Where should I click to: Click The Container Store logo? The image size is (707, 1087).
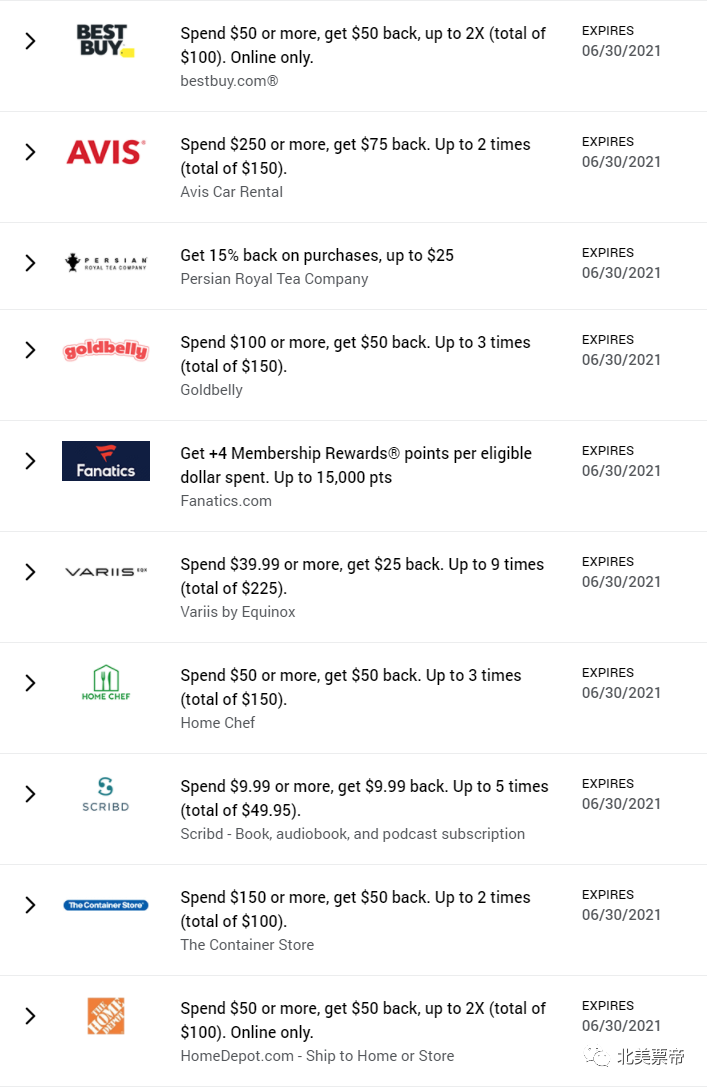105,905
